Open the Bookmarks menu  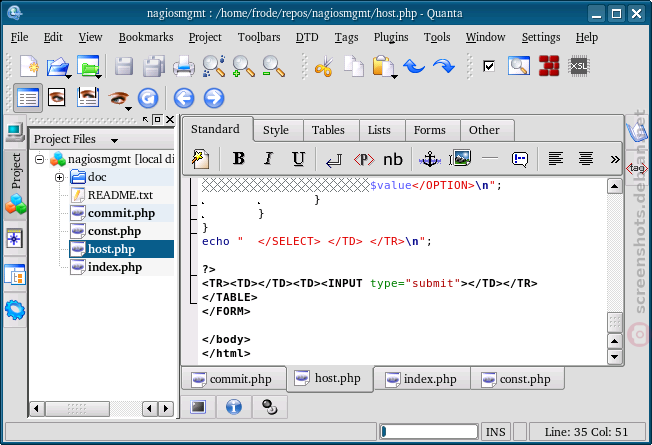point(146,37)
